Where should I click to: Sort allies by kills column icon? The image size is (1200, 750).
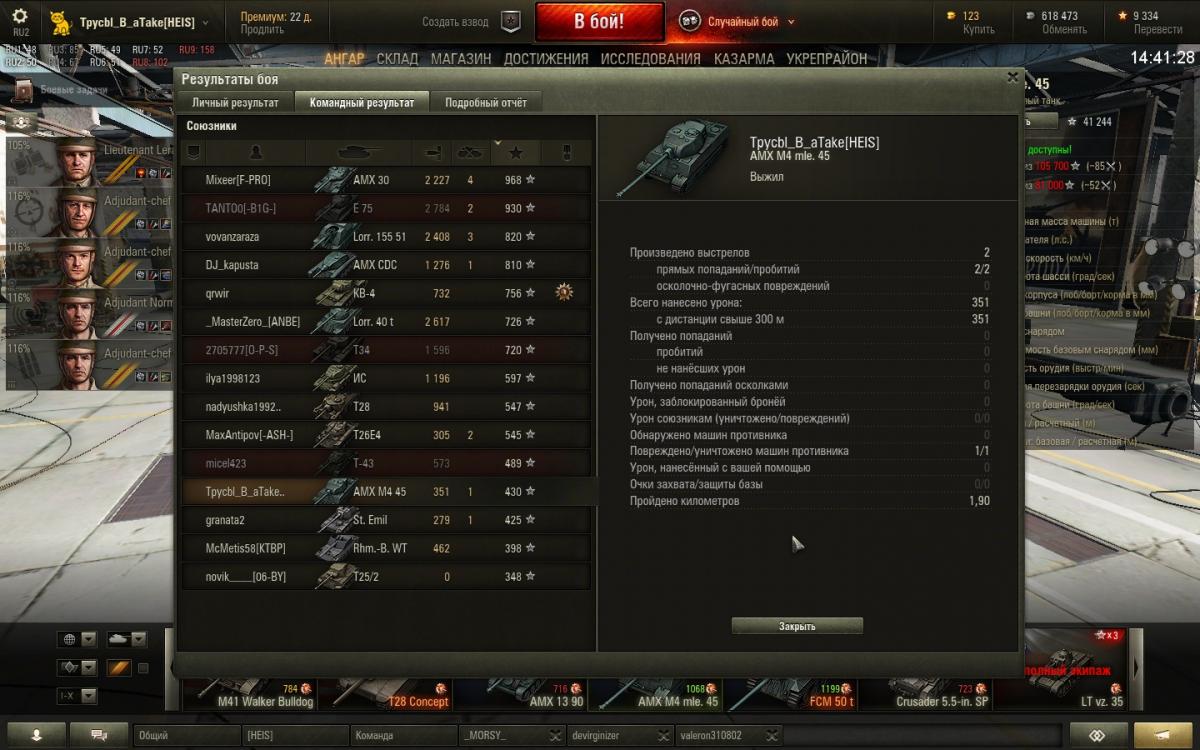[x=470, y=152]
